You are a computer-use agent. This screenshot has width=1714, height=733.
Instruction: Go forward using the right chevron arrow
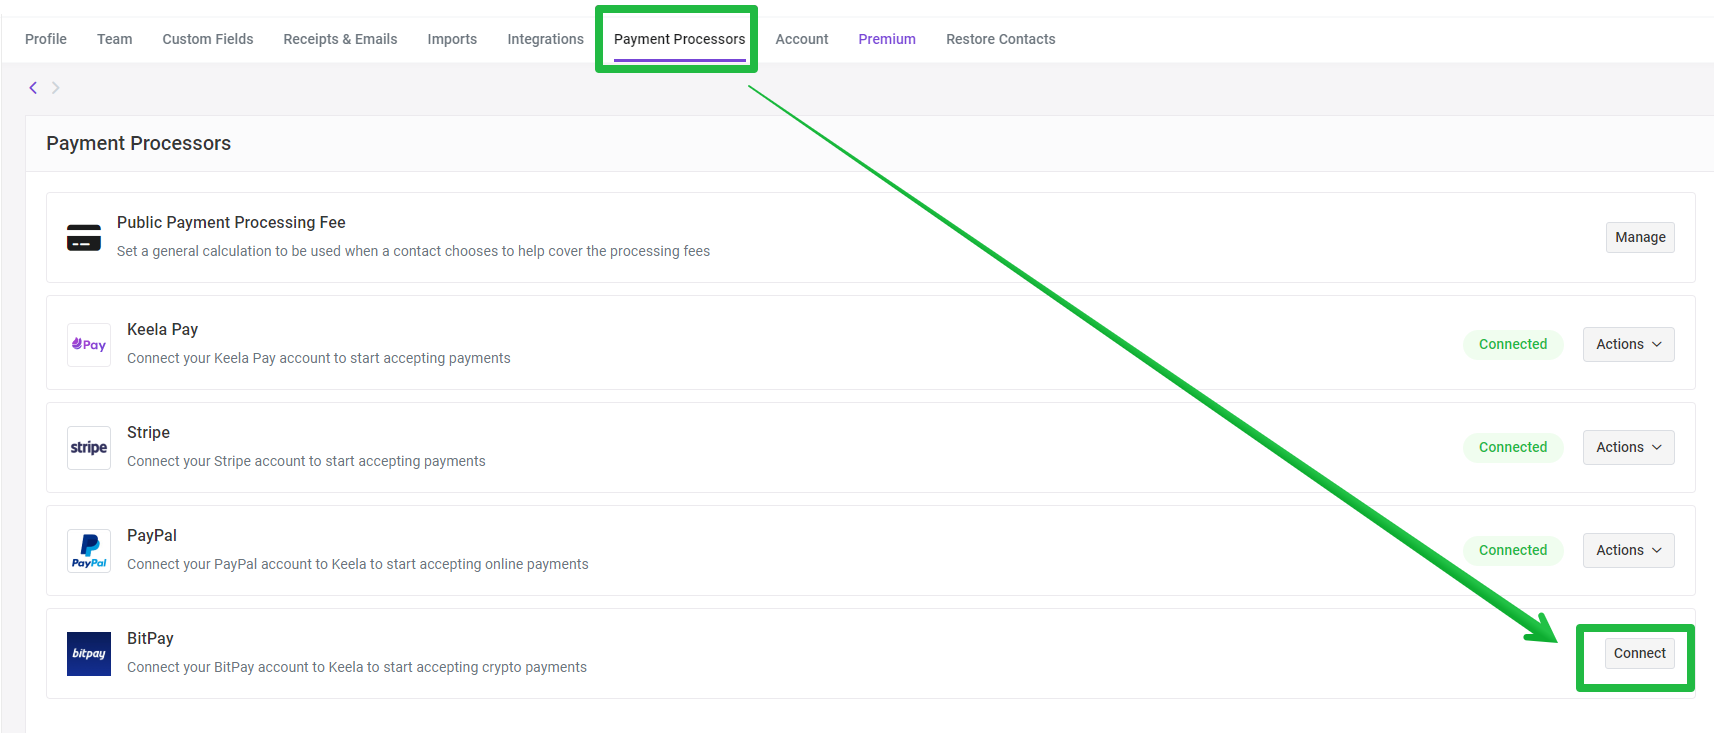(x=56, y=88)
